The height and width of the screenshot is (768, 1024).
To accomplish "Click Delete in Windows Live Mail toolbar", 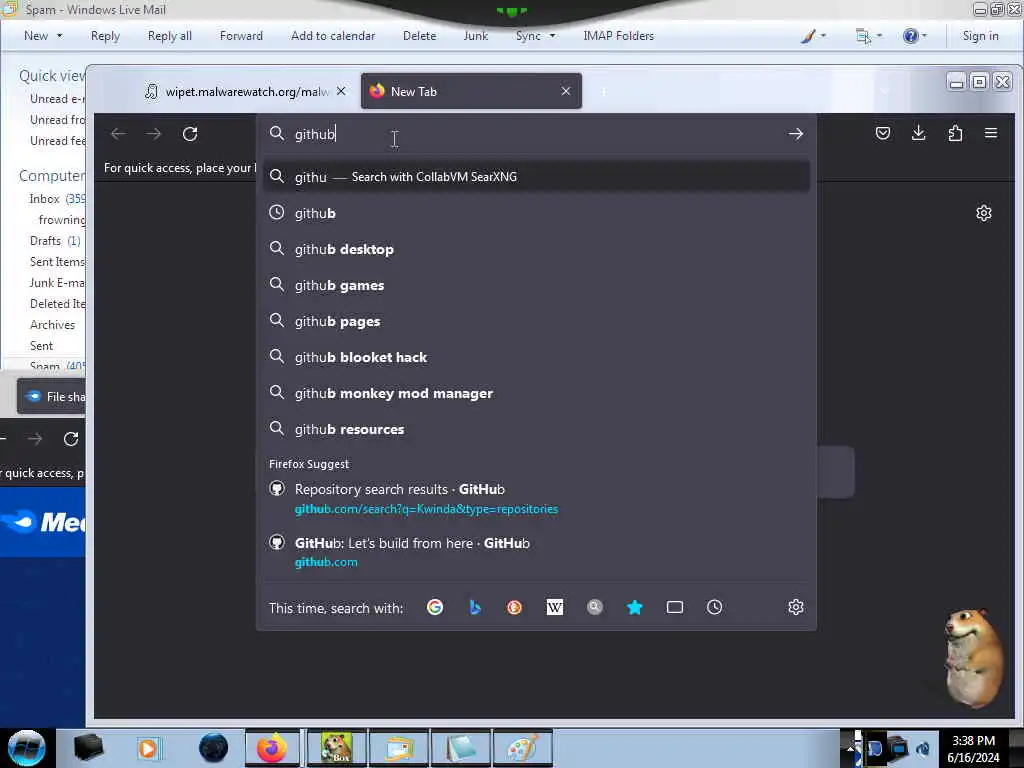I will coord(419,36).
